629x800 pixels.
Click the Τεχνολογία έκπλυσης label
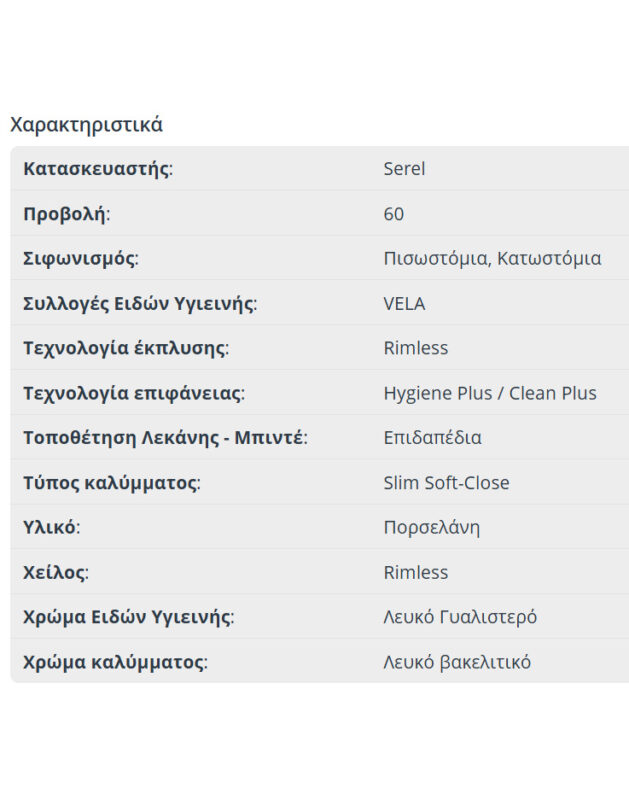(125, 348)
